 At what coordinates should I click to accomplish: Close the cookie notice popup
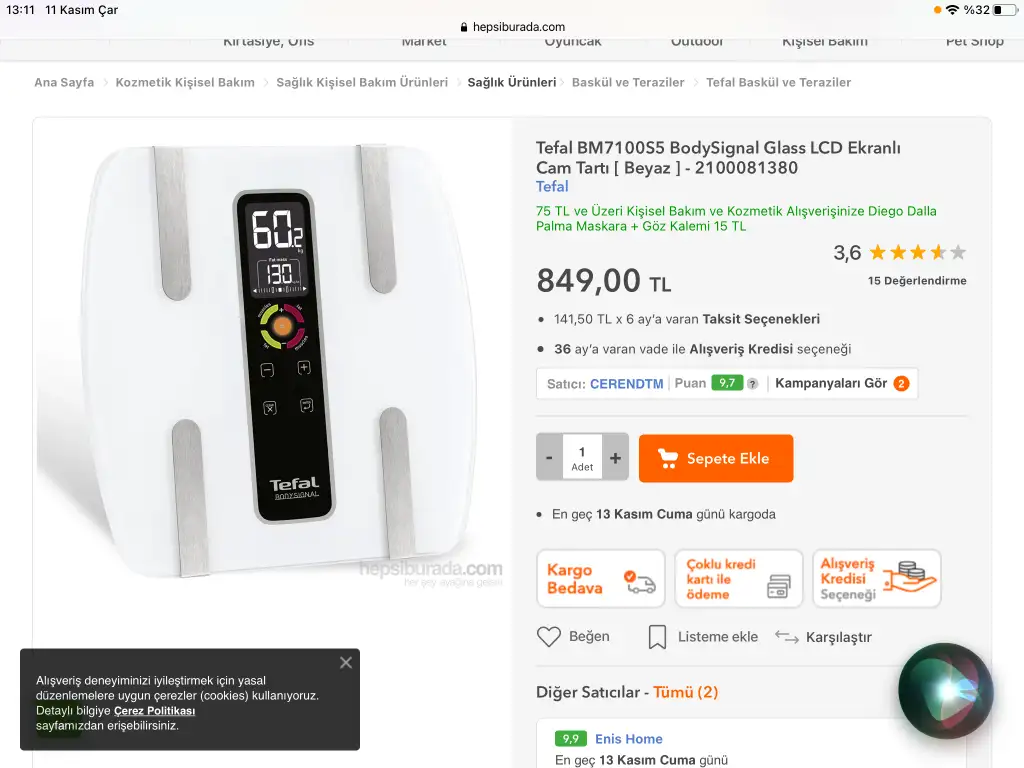tap(346, 662)
